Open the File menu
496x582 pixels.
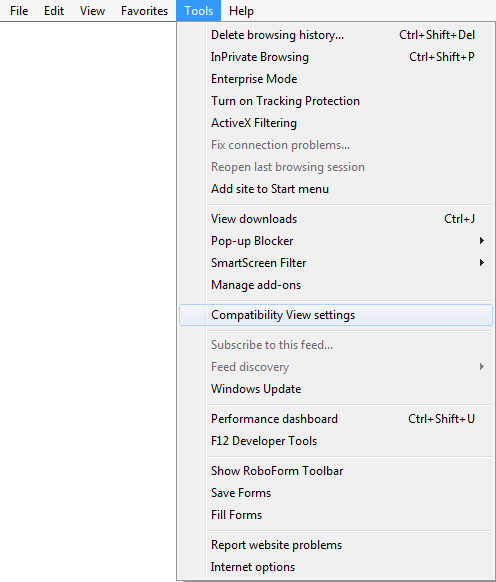click(19, 11)
